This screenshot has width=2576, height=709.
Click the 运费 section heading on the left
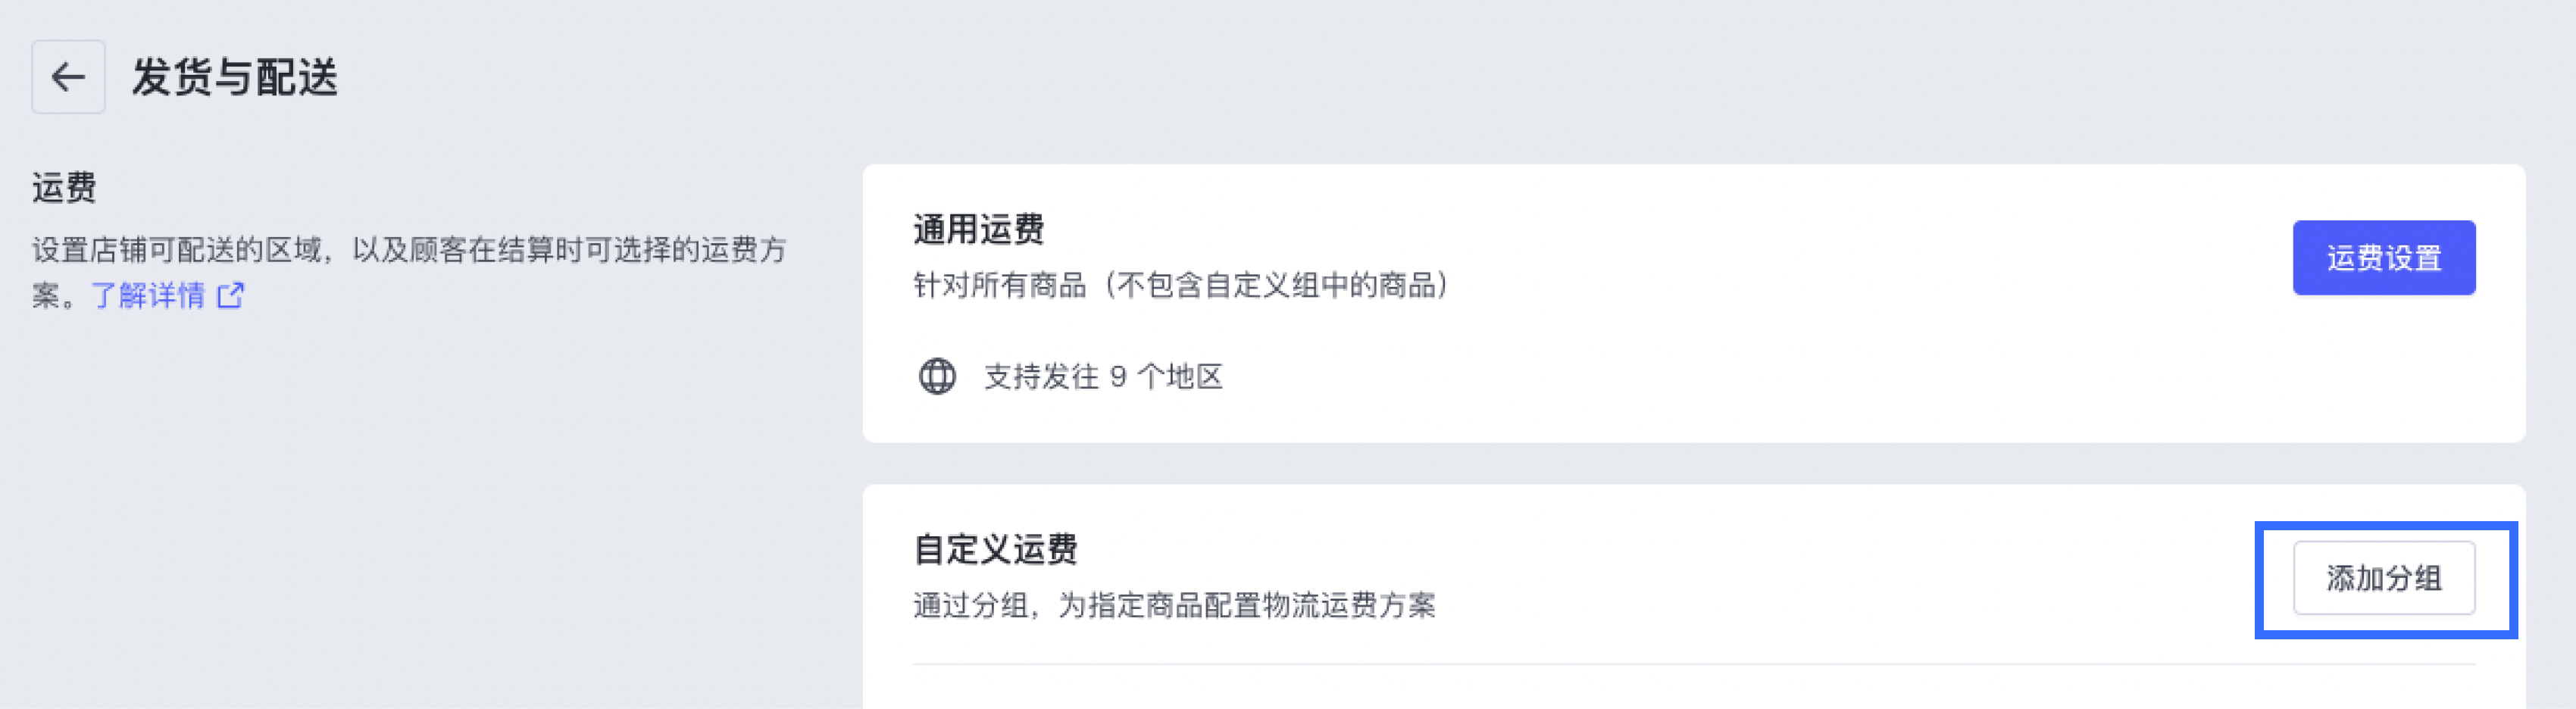(64, 187)
